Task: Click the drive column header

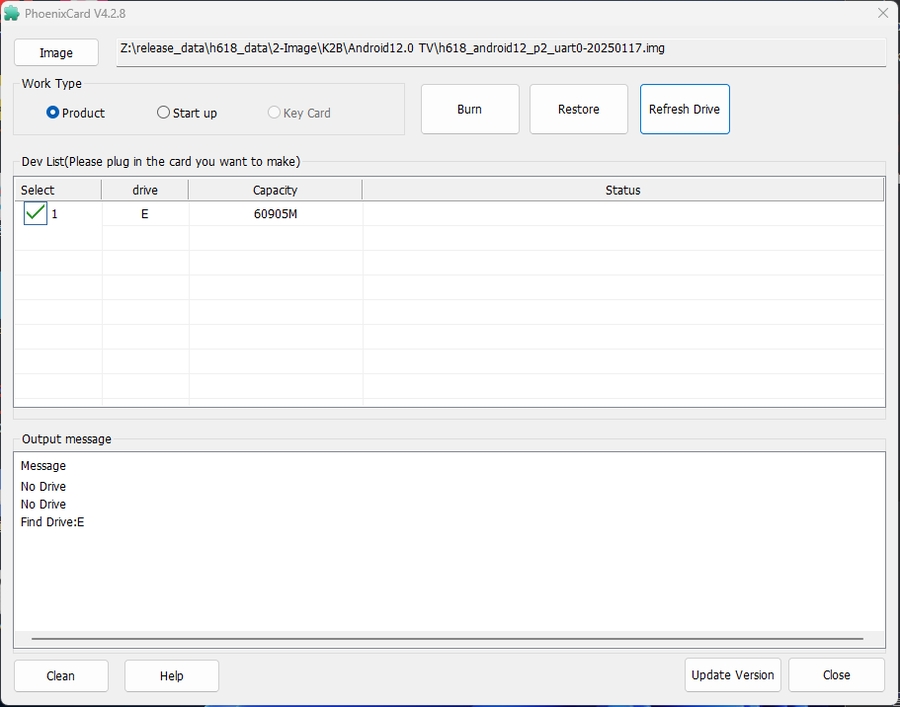Action: click(x=145, y=190)
